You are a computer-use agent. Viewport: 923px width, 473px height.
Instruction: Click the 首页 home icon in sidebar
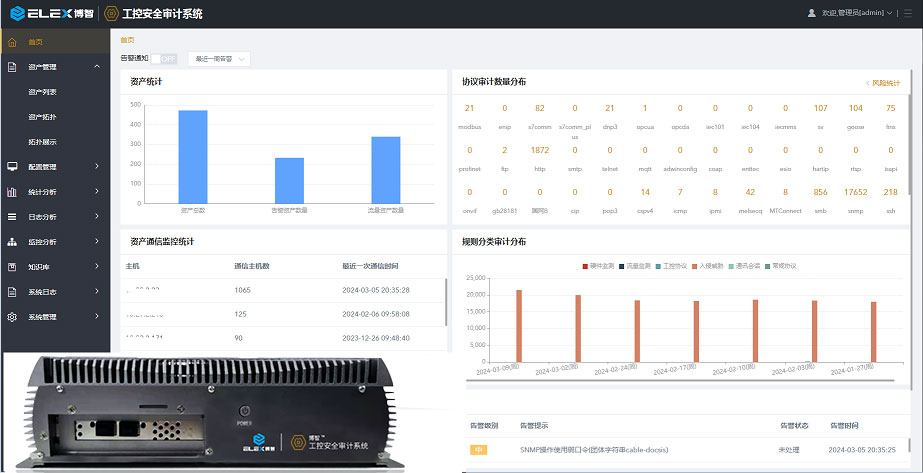click(x=12, y=42)
